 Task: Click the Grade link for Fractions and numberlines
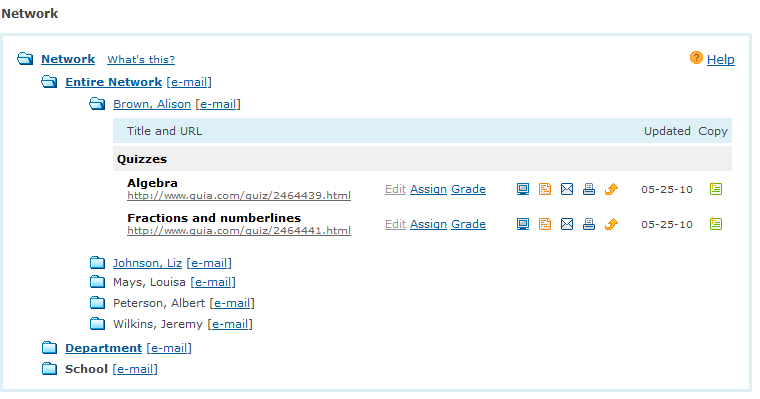468,224
